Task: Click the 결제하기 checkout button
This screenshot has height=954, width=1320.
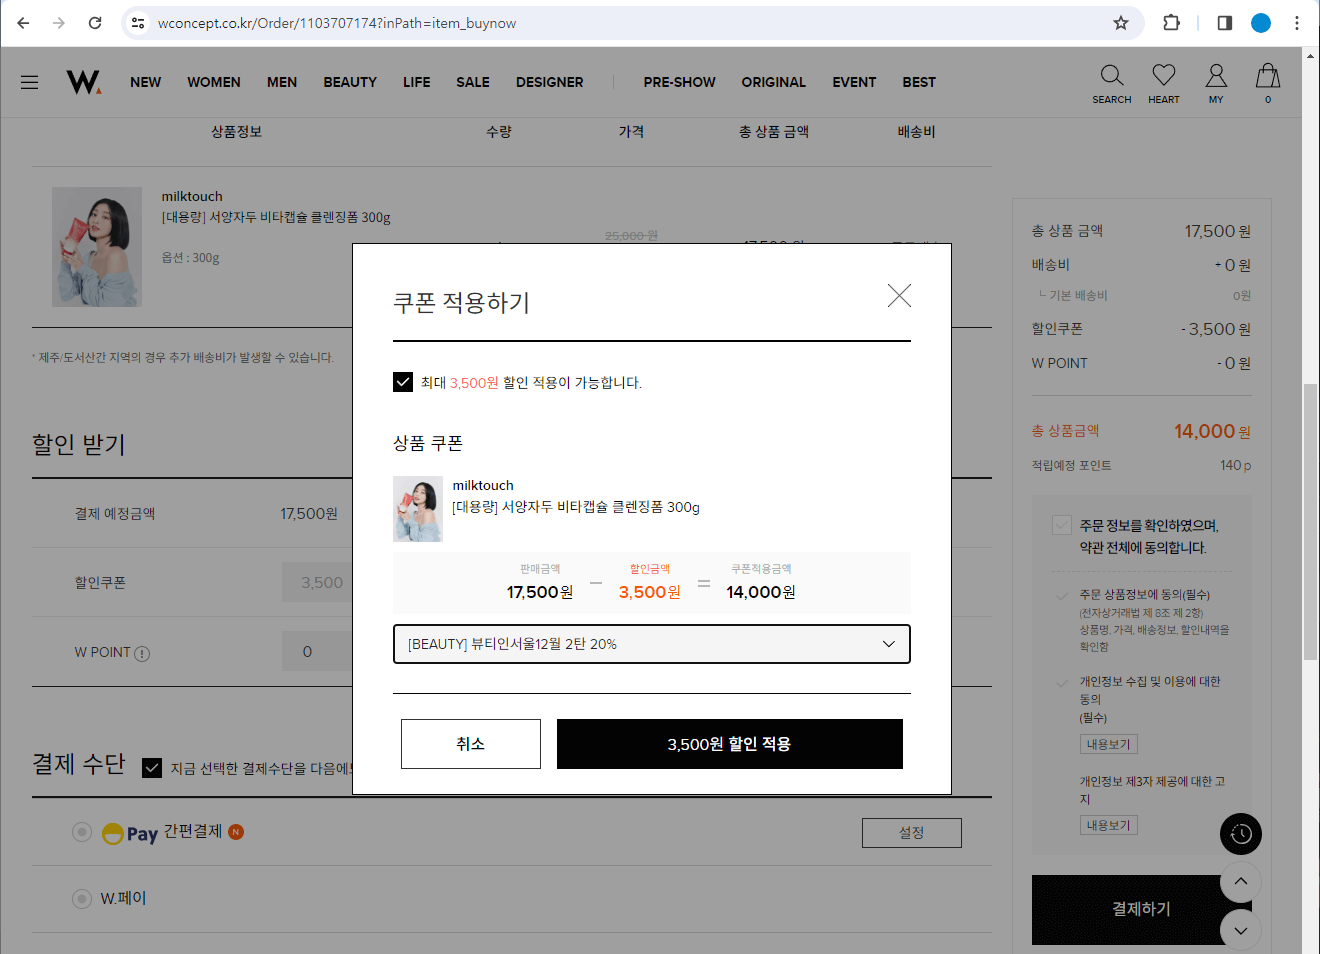Action: coord(1141,909)
